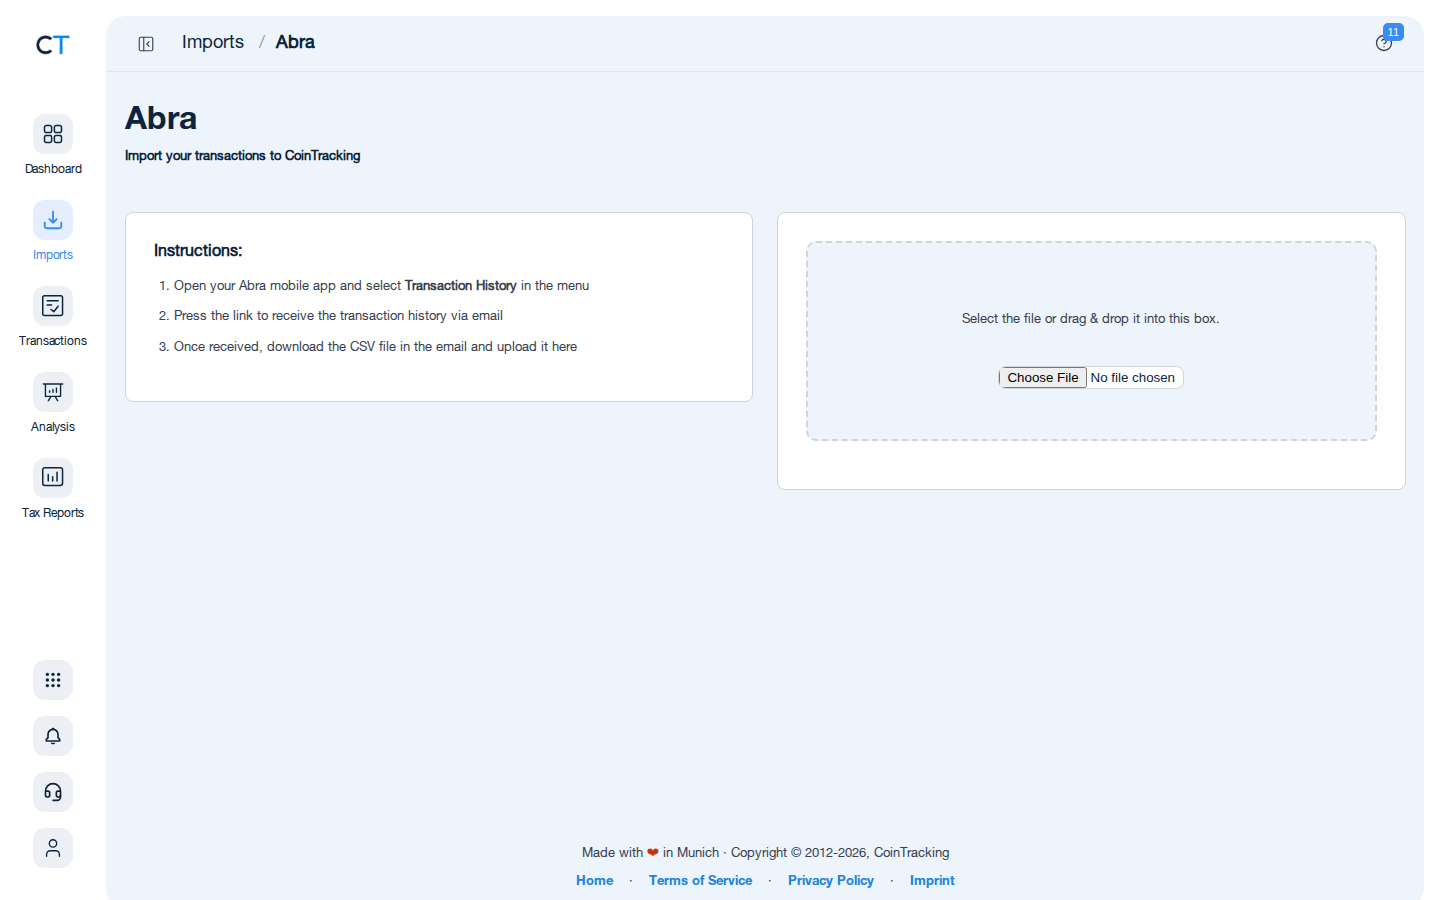Open the help icon with 11 badge
This screenshot has width=1440, height=900.
[1384, 43]
